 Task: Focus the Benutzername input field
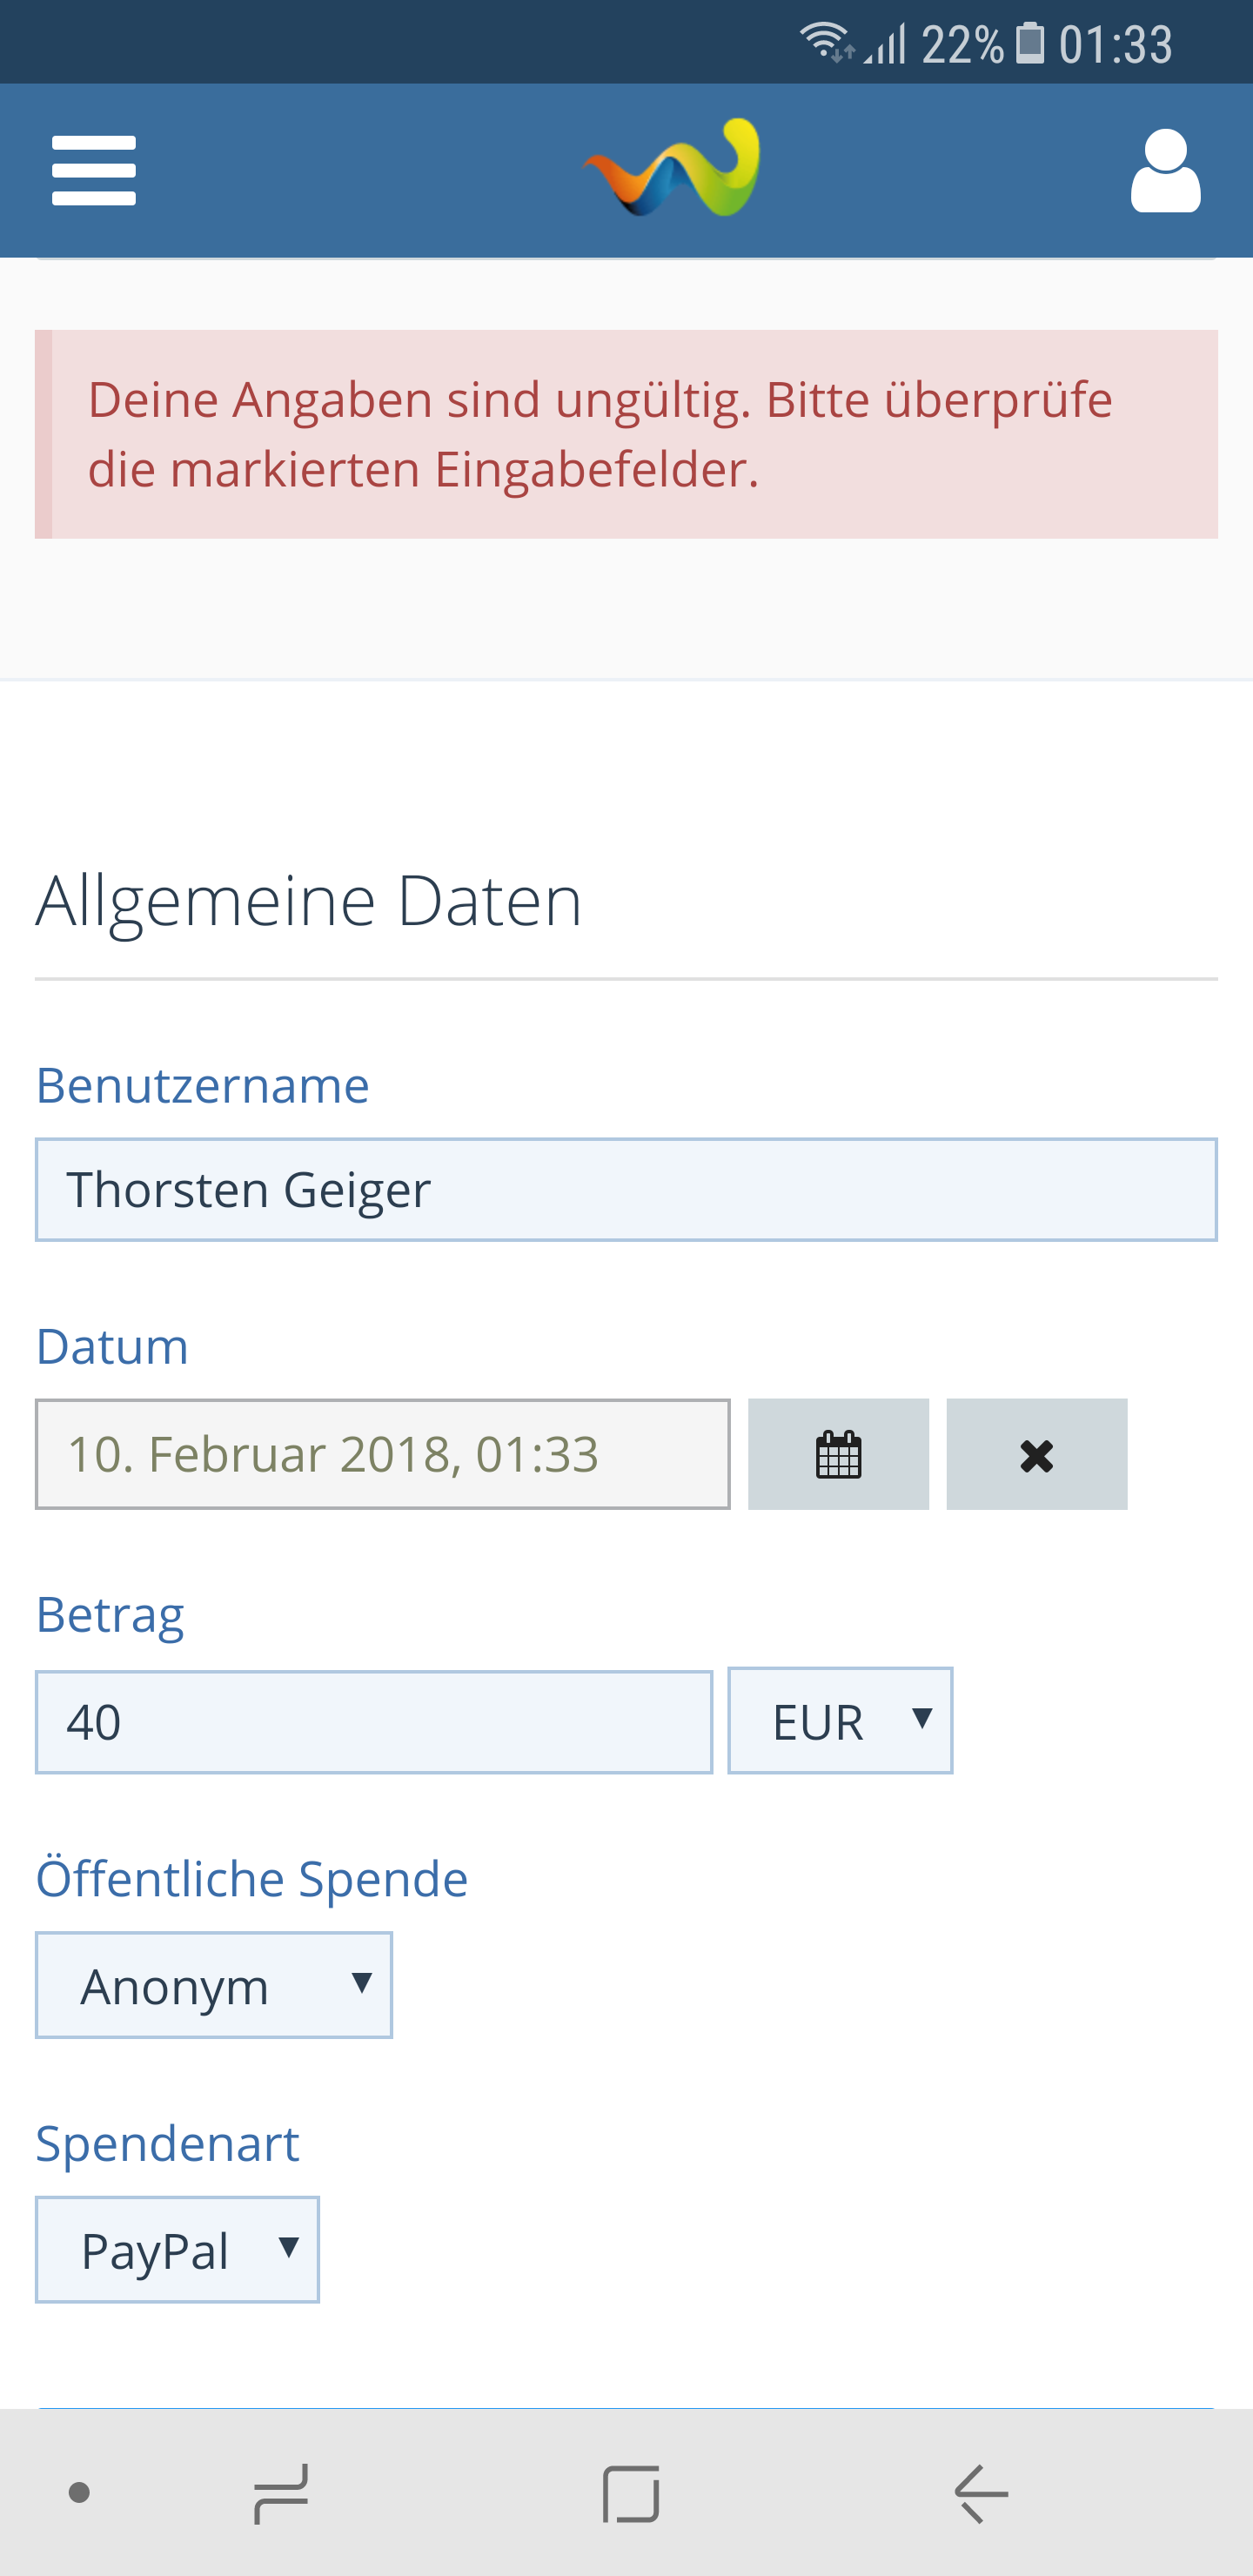coord(626,1190)
